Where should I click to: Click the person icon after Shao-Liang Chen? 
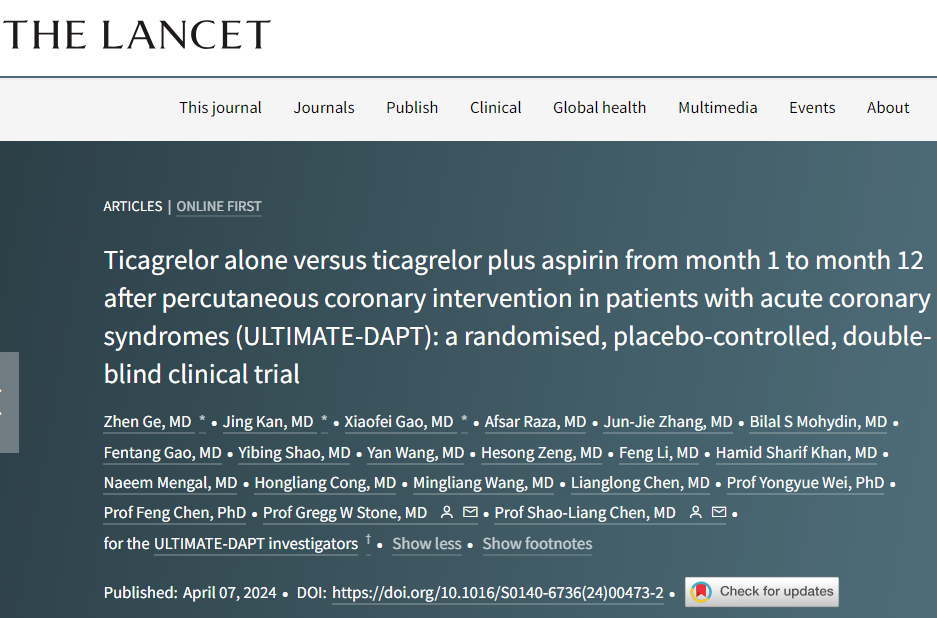[696, 513]
